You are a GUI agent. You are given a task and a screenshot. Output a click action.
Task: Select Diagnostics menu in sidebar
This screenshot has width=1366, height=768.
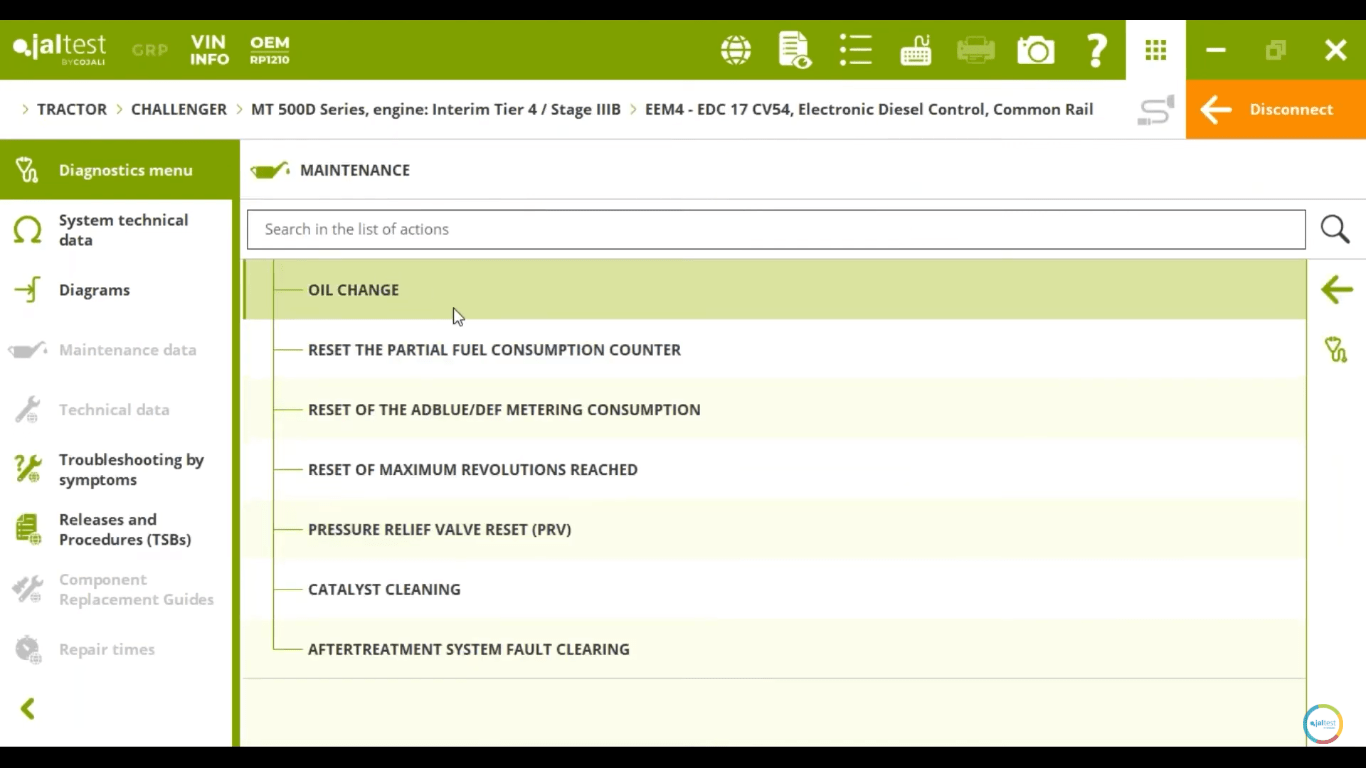(125, 170)
